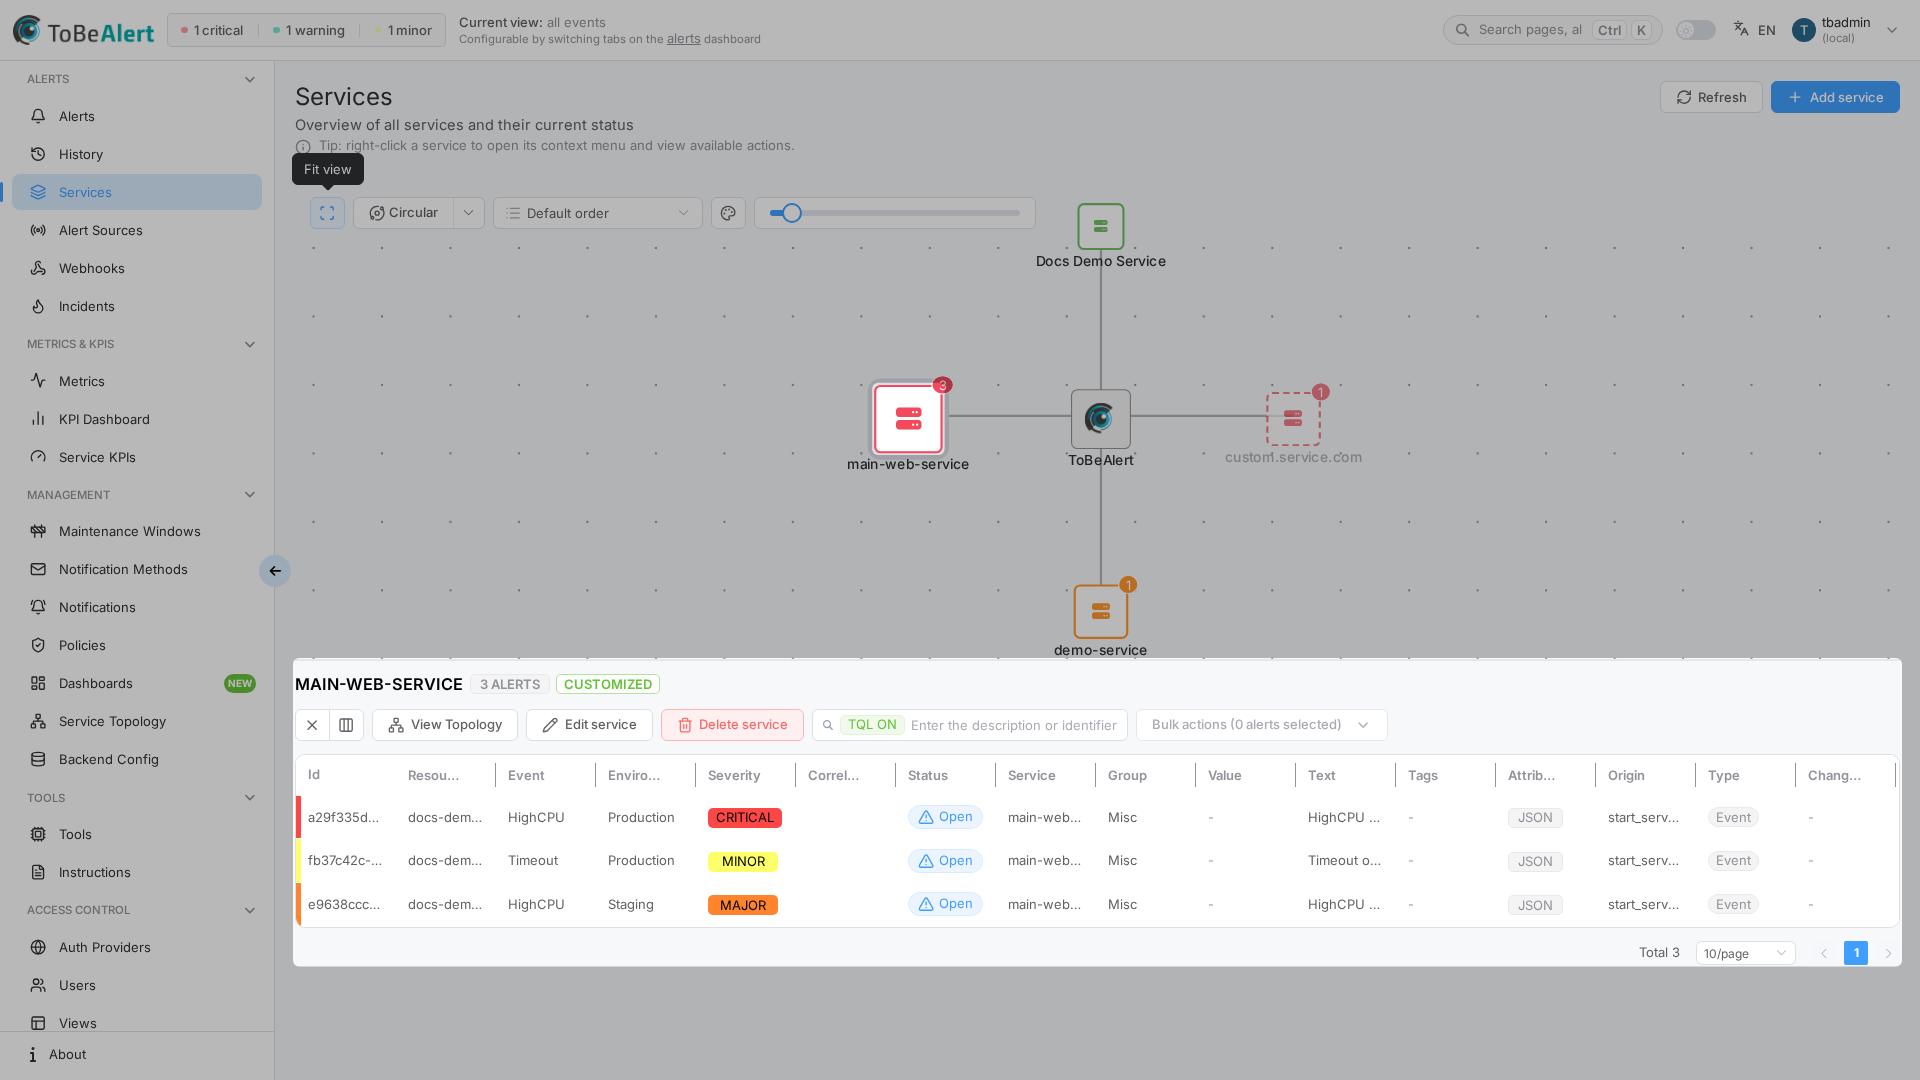Click the zoom slider handle

point(792,213)
